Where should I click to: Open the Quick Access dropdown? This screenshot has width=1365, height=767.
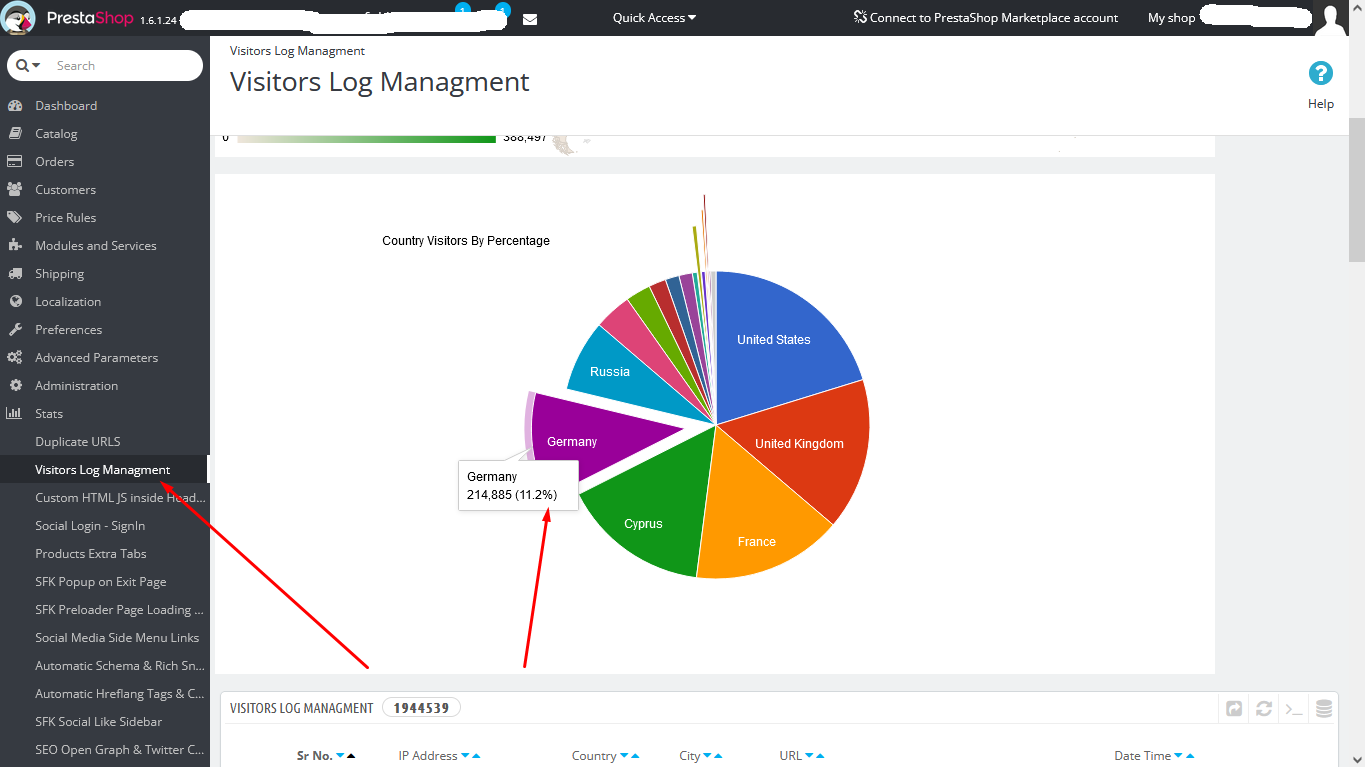point(655,18)
